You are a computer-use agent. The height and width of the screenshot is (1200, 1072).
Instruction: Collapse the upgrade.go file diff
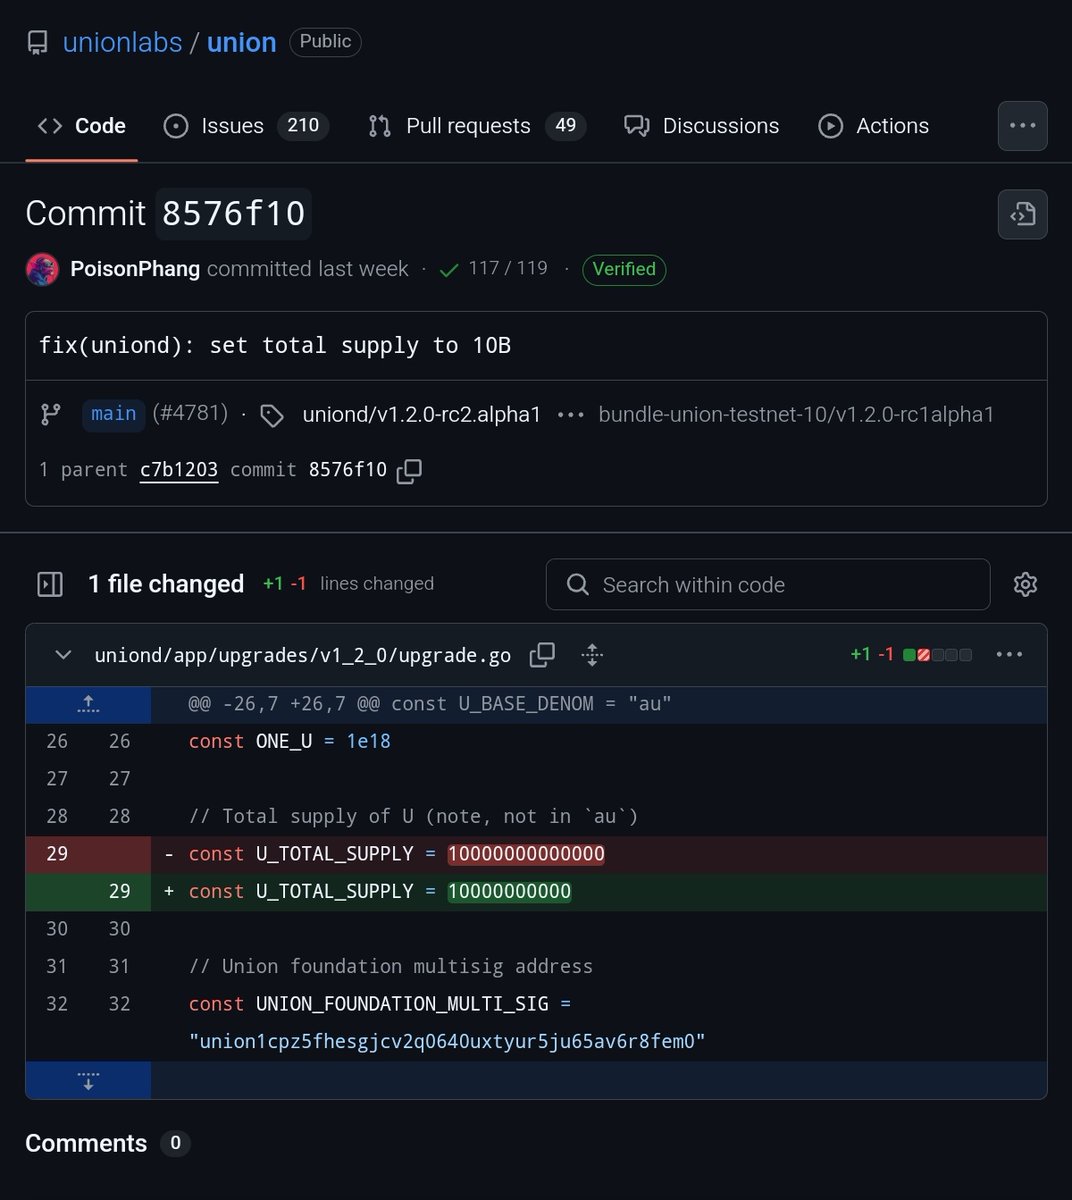63,655
